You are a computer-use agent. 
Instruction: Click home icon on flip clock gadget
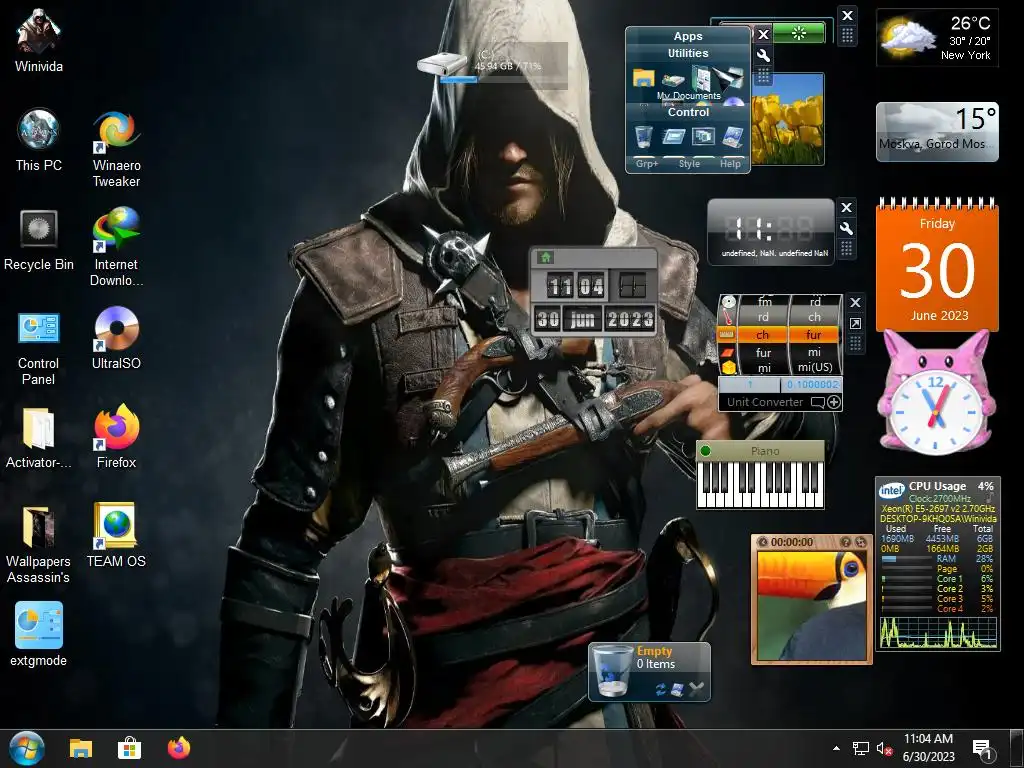[x=545, y=257]
